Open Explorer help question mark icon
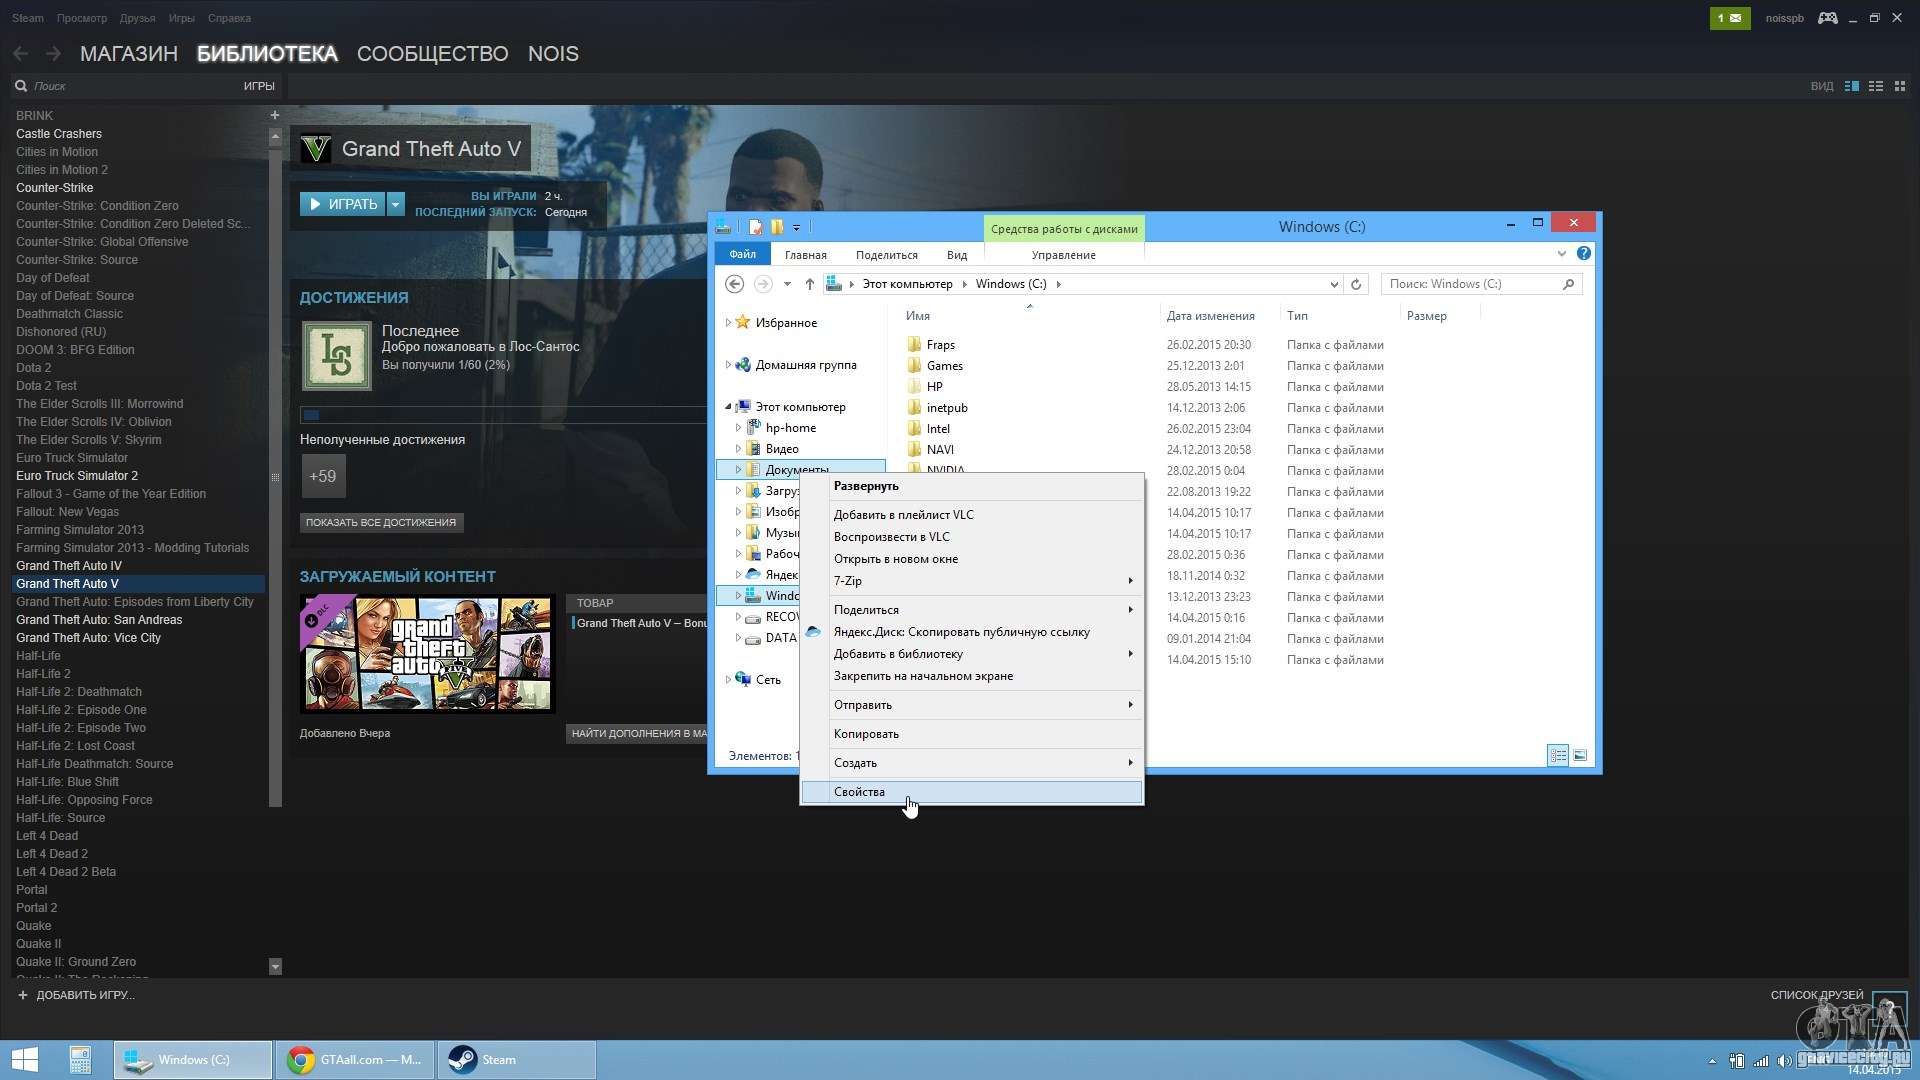Image resolution: width=1920 pixels, height=1080 pixels. tap(1584, 254)
